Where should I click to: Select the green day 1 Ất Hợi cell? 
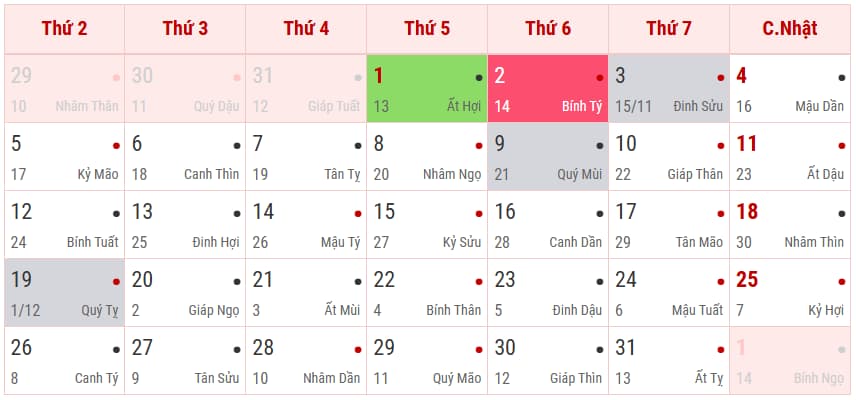(427, 88)
